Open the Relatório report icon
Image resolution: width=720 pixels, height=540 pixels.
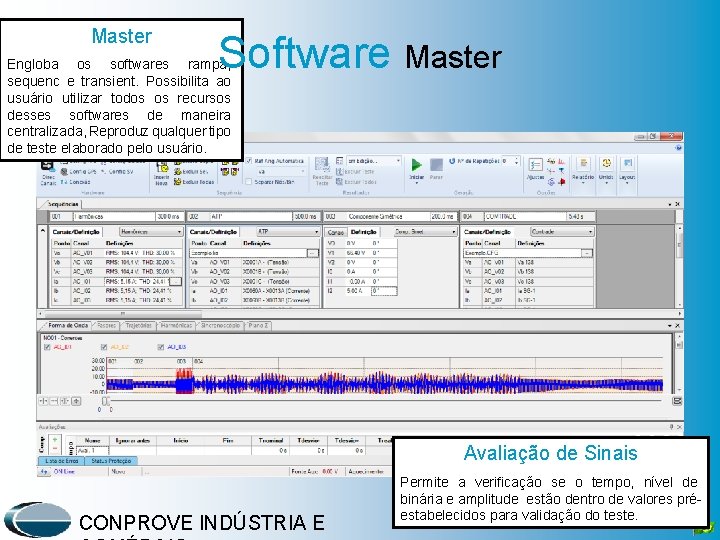(583, 163)
